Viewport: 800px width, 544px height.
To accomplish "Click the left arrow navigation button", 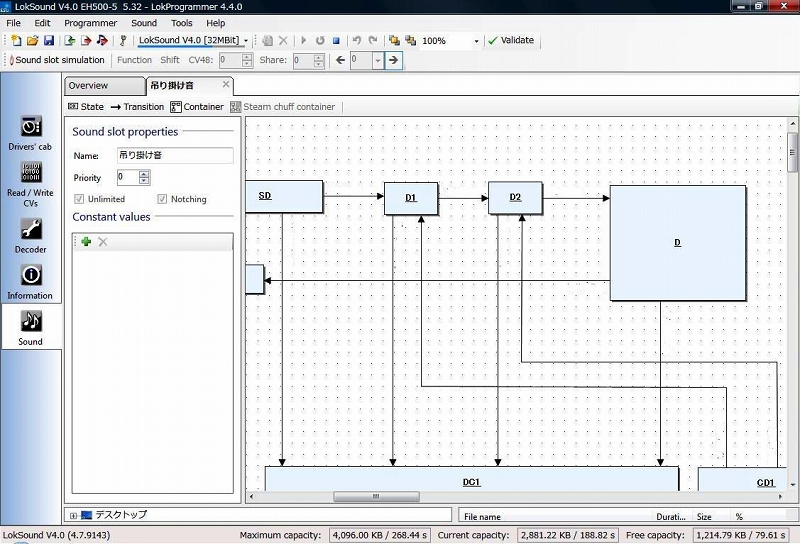I will click(x=340, y=60).
